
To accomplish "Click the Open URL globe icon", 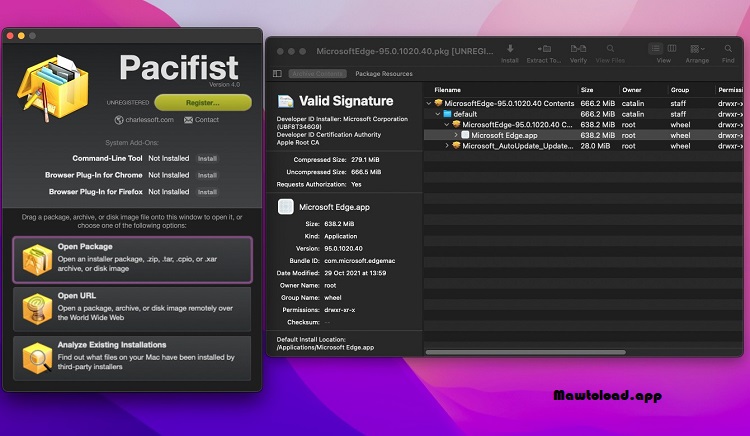I will 37,309.
